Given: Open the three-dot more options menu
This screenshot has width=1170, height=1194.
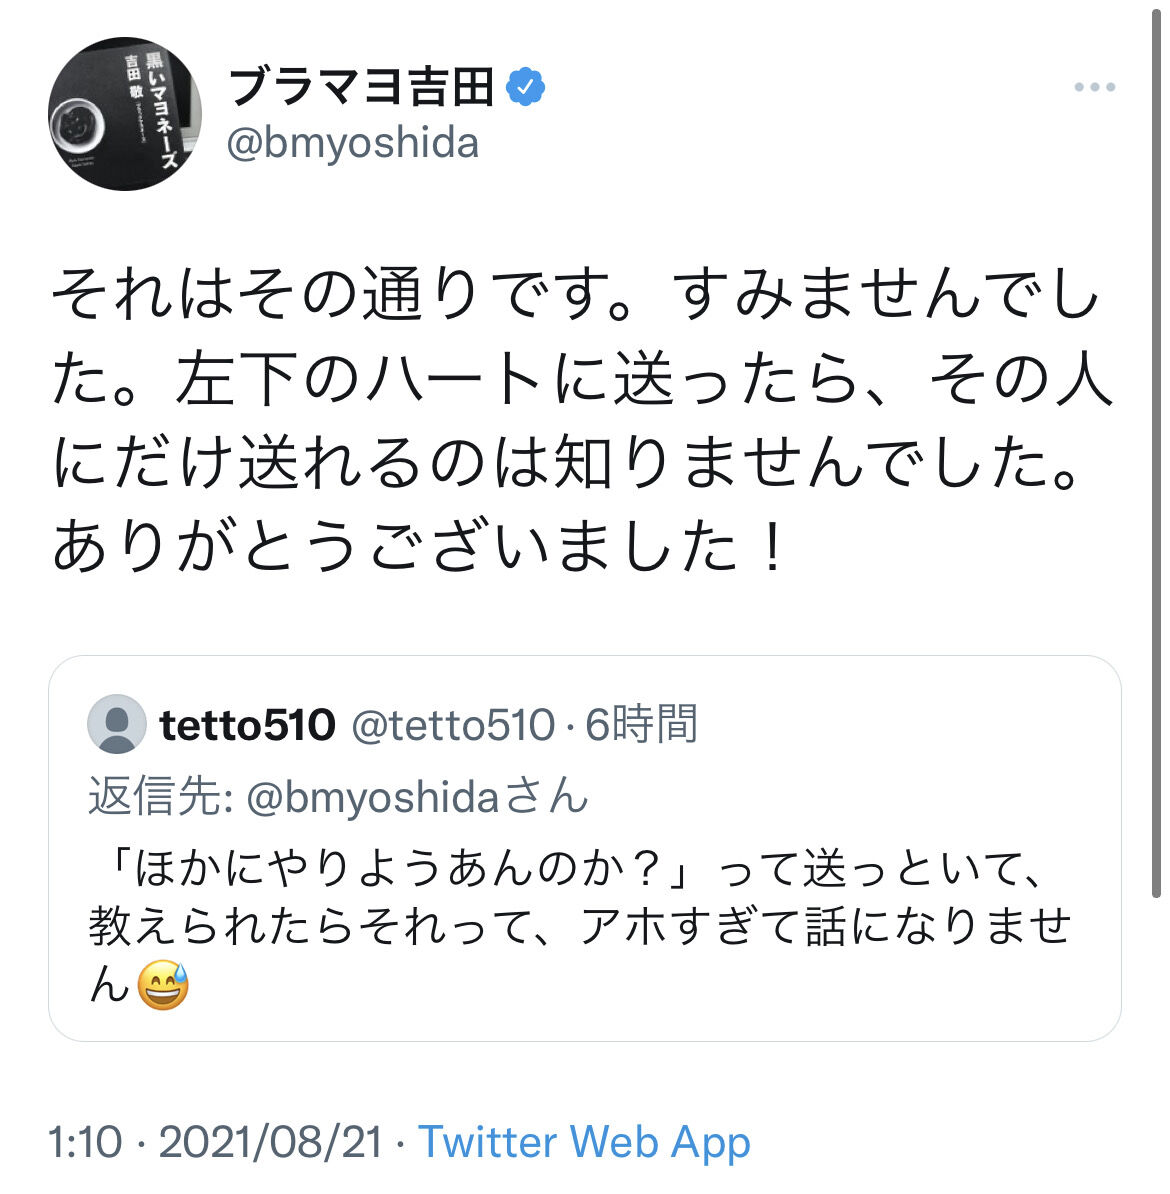Looking at the screenshot, I should 1094,88.
